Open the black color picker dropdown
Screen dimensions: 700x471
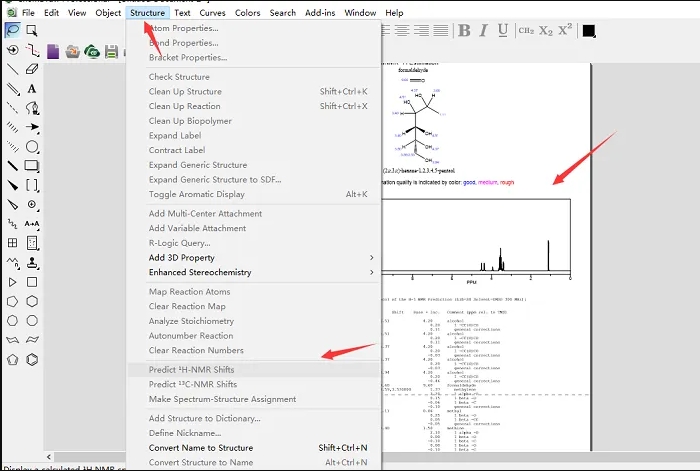click(589, 31)
